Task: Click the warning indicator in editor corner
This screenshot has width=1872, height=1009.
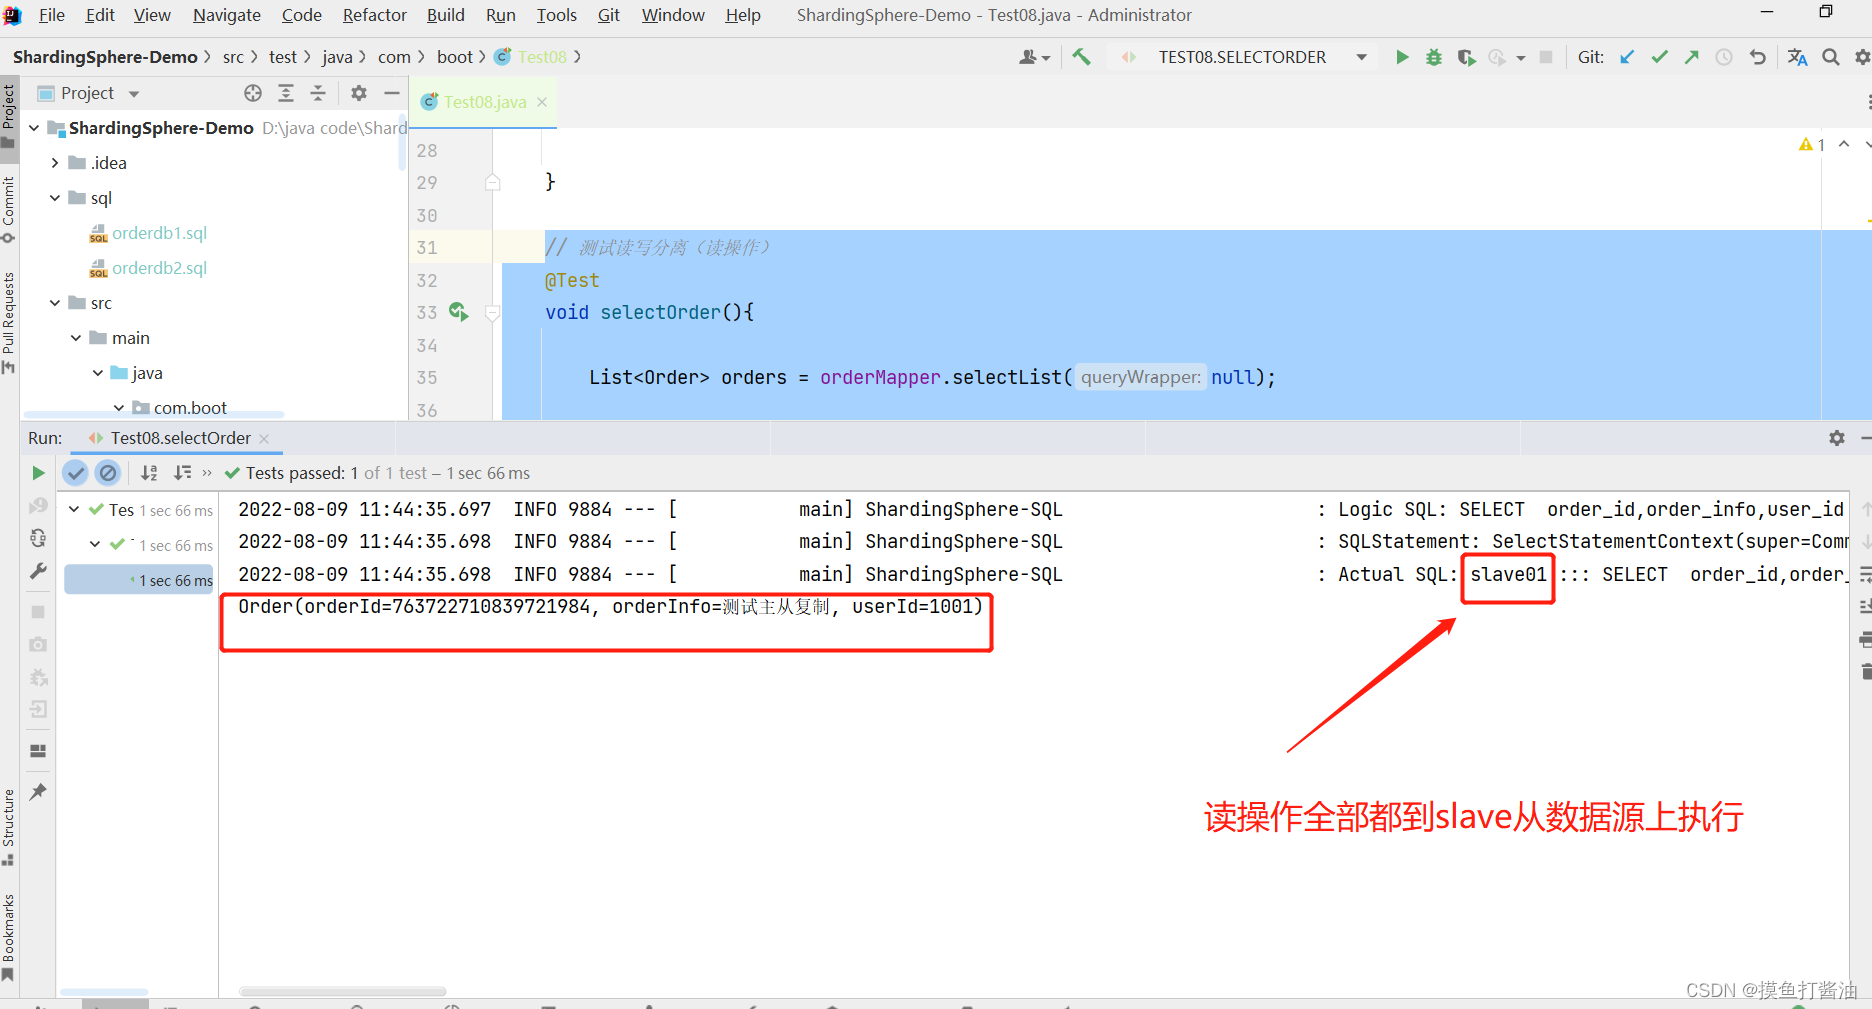Action: 1812,145
